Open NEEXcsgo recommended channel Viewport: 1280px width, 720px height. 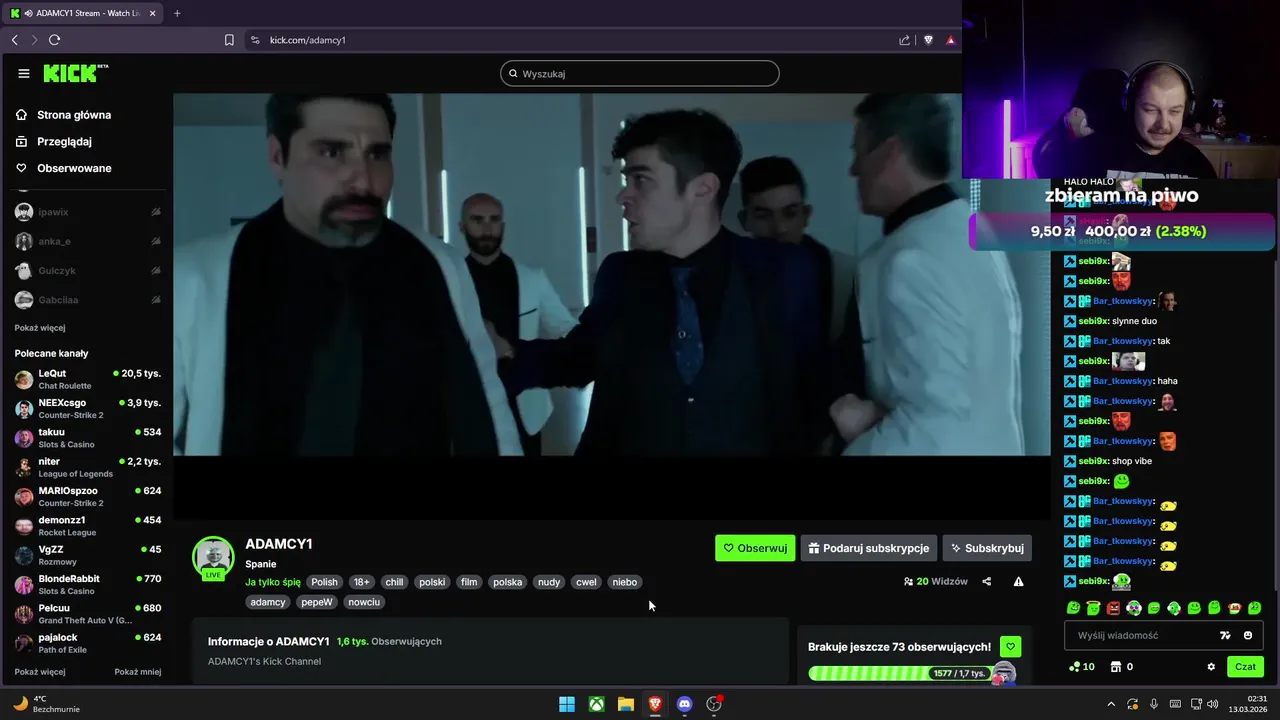88,408
